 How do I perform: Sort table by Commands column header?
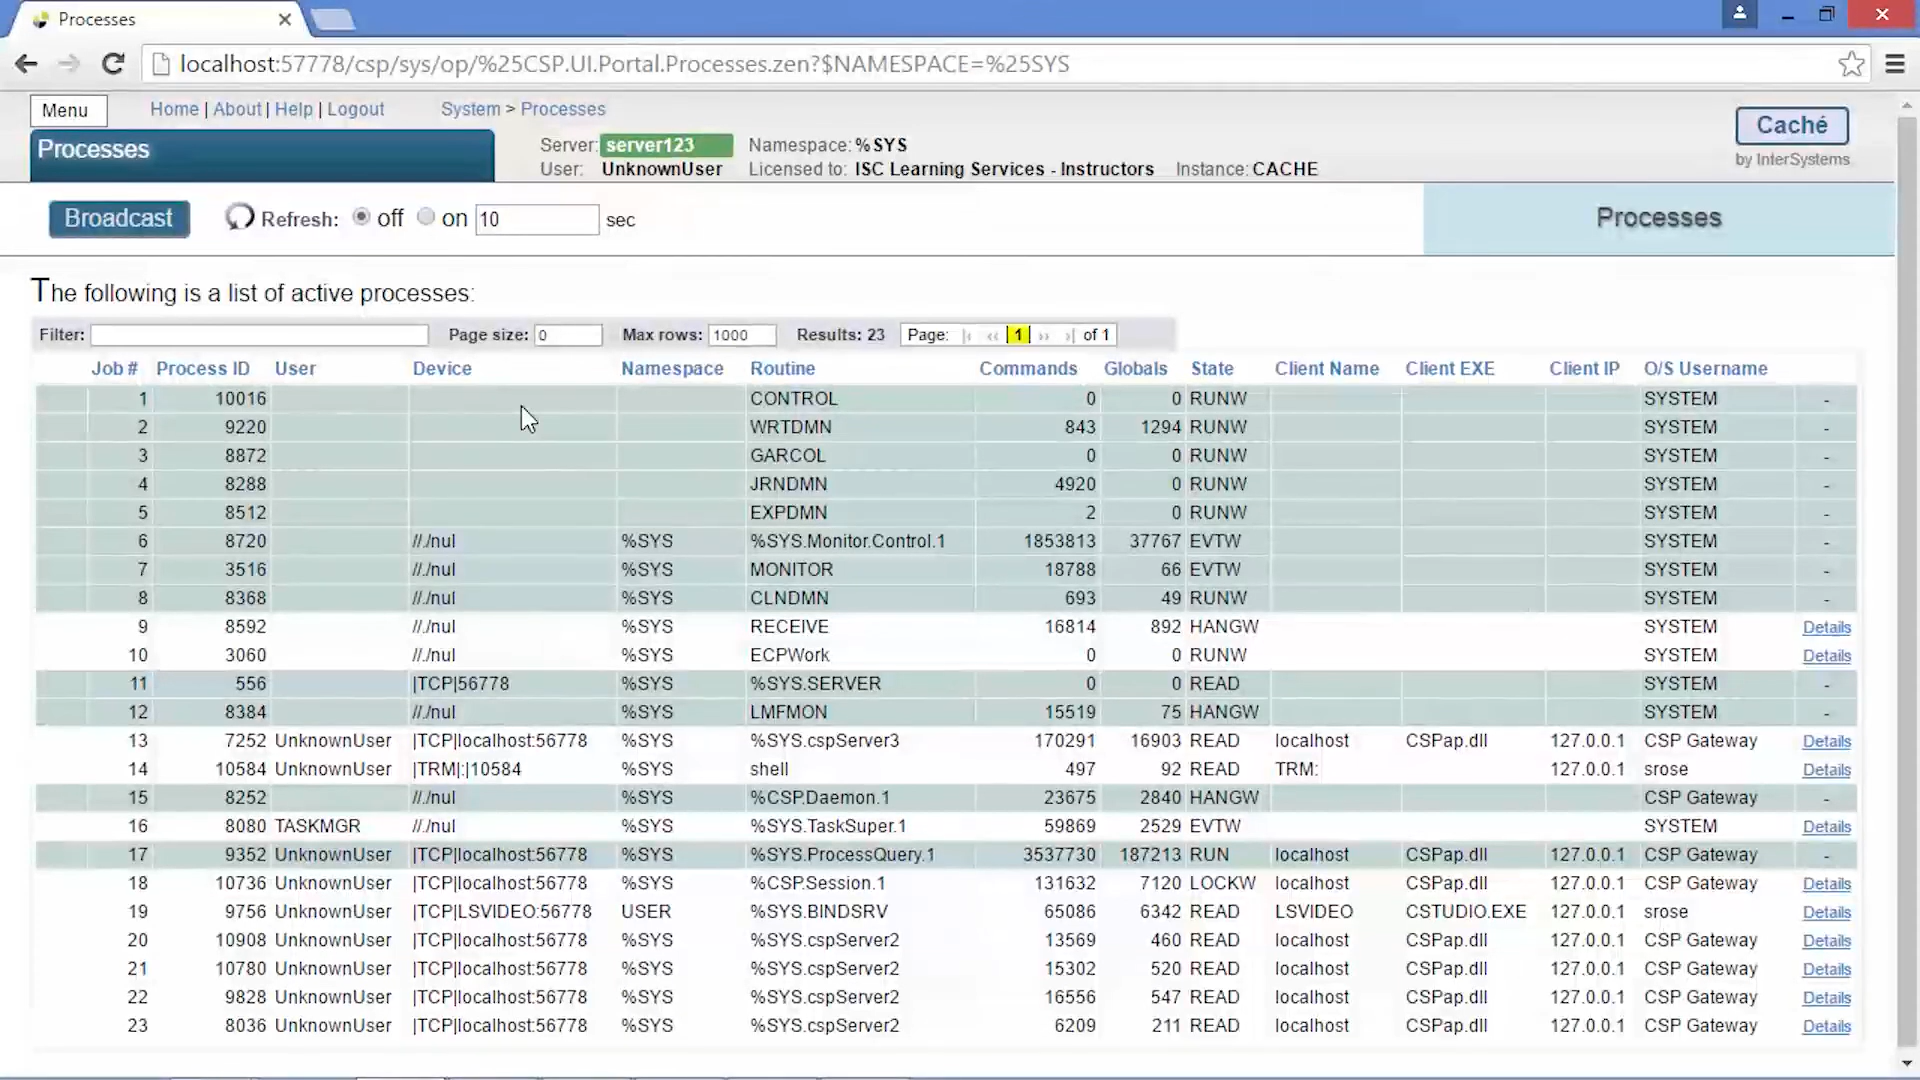(1028, 369)
